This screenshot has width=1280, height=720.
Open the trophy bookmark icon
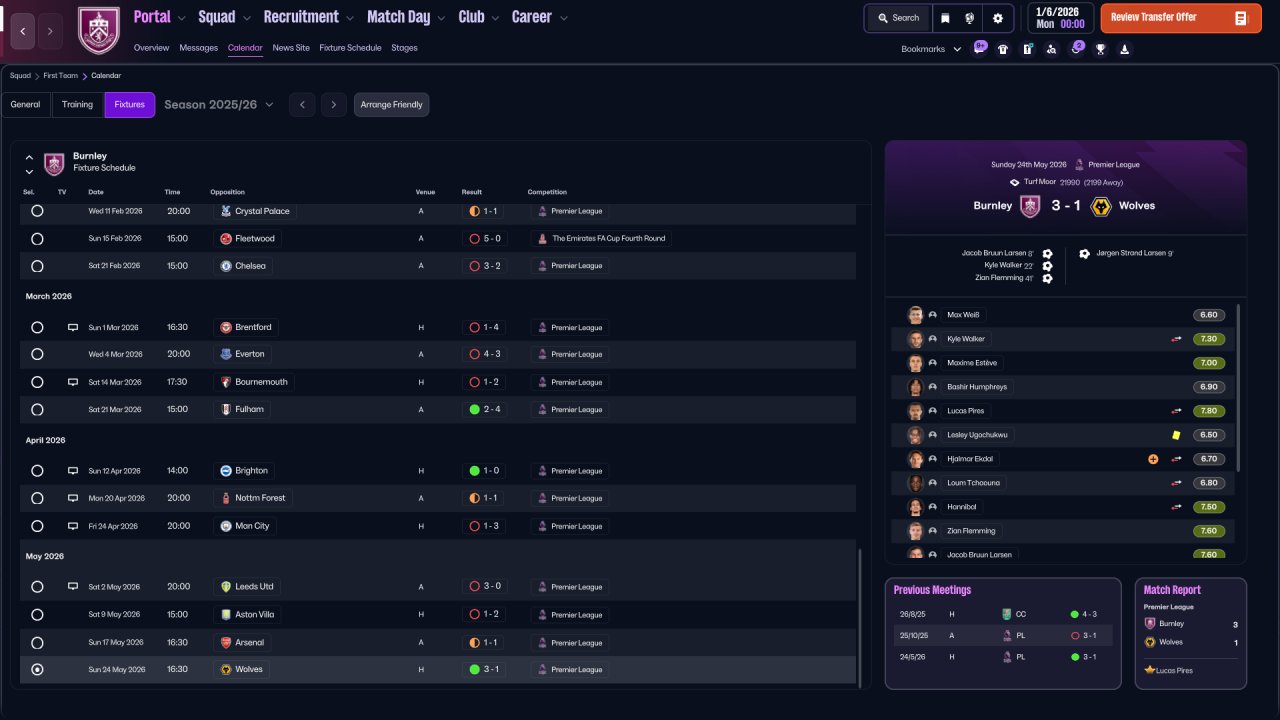(x=1100, y=49)
